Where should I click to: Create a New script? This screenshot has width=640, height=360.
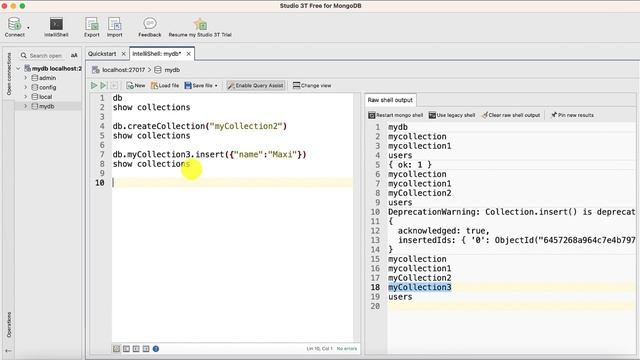(x=136, y=85)
